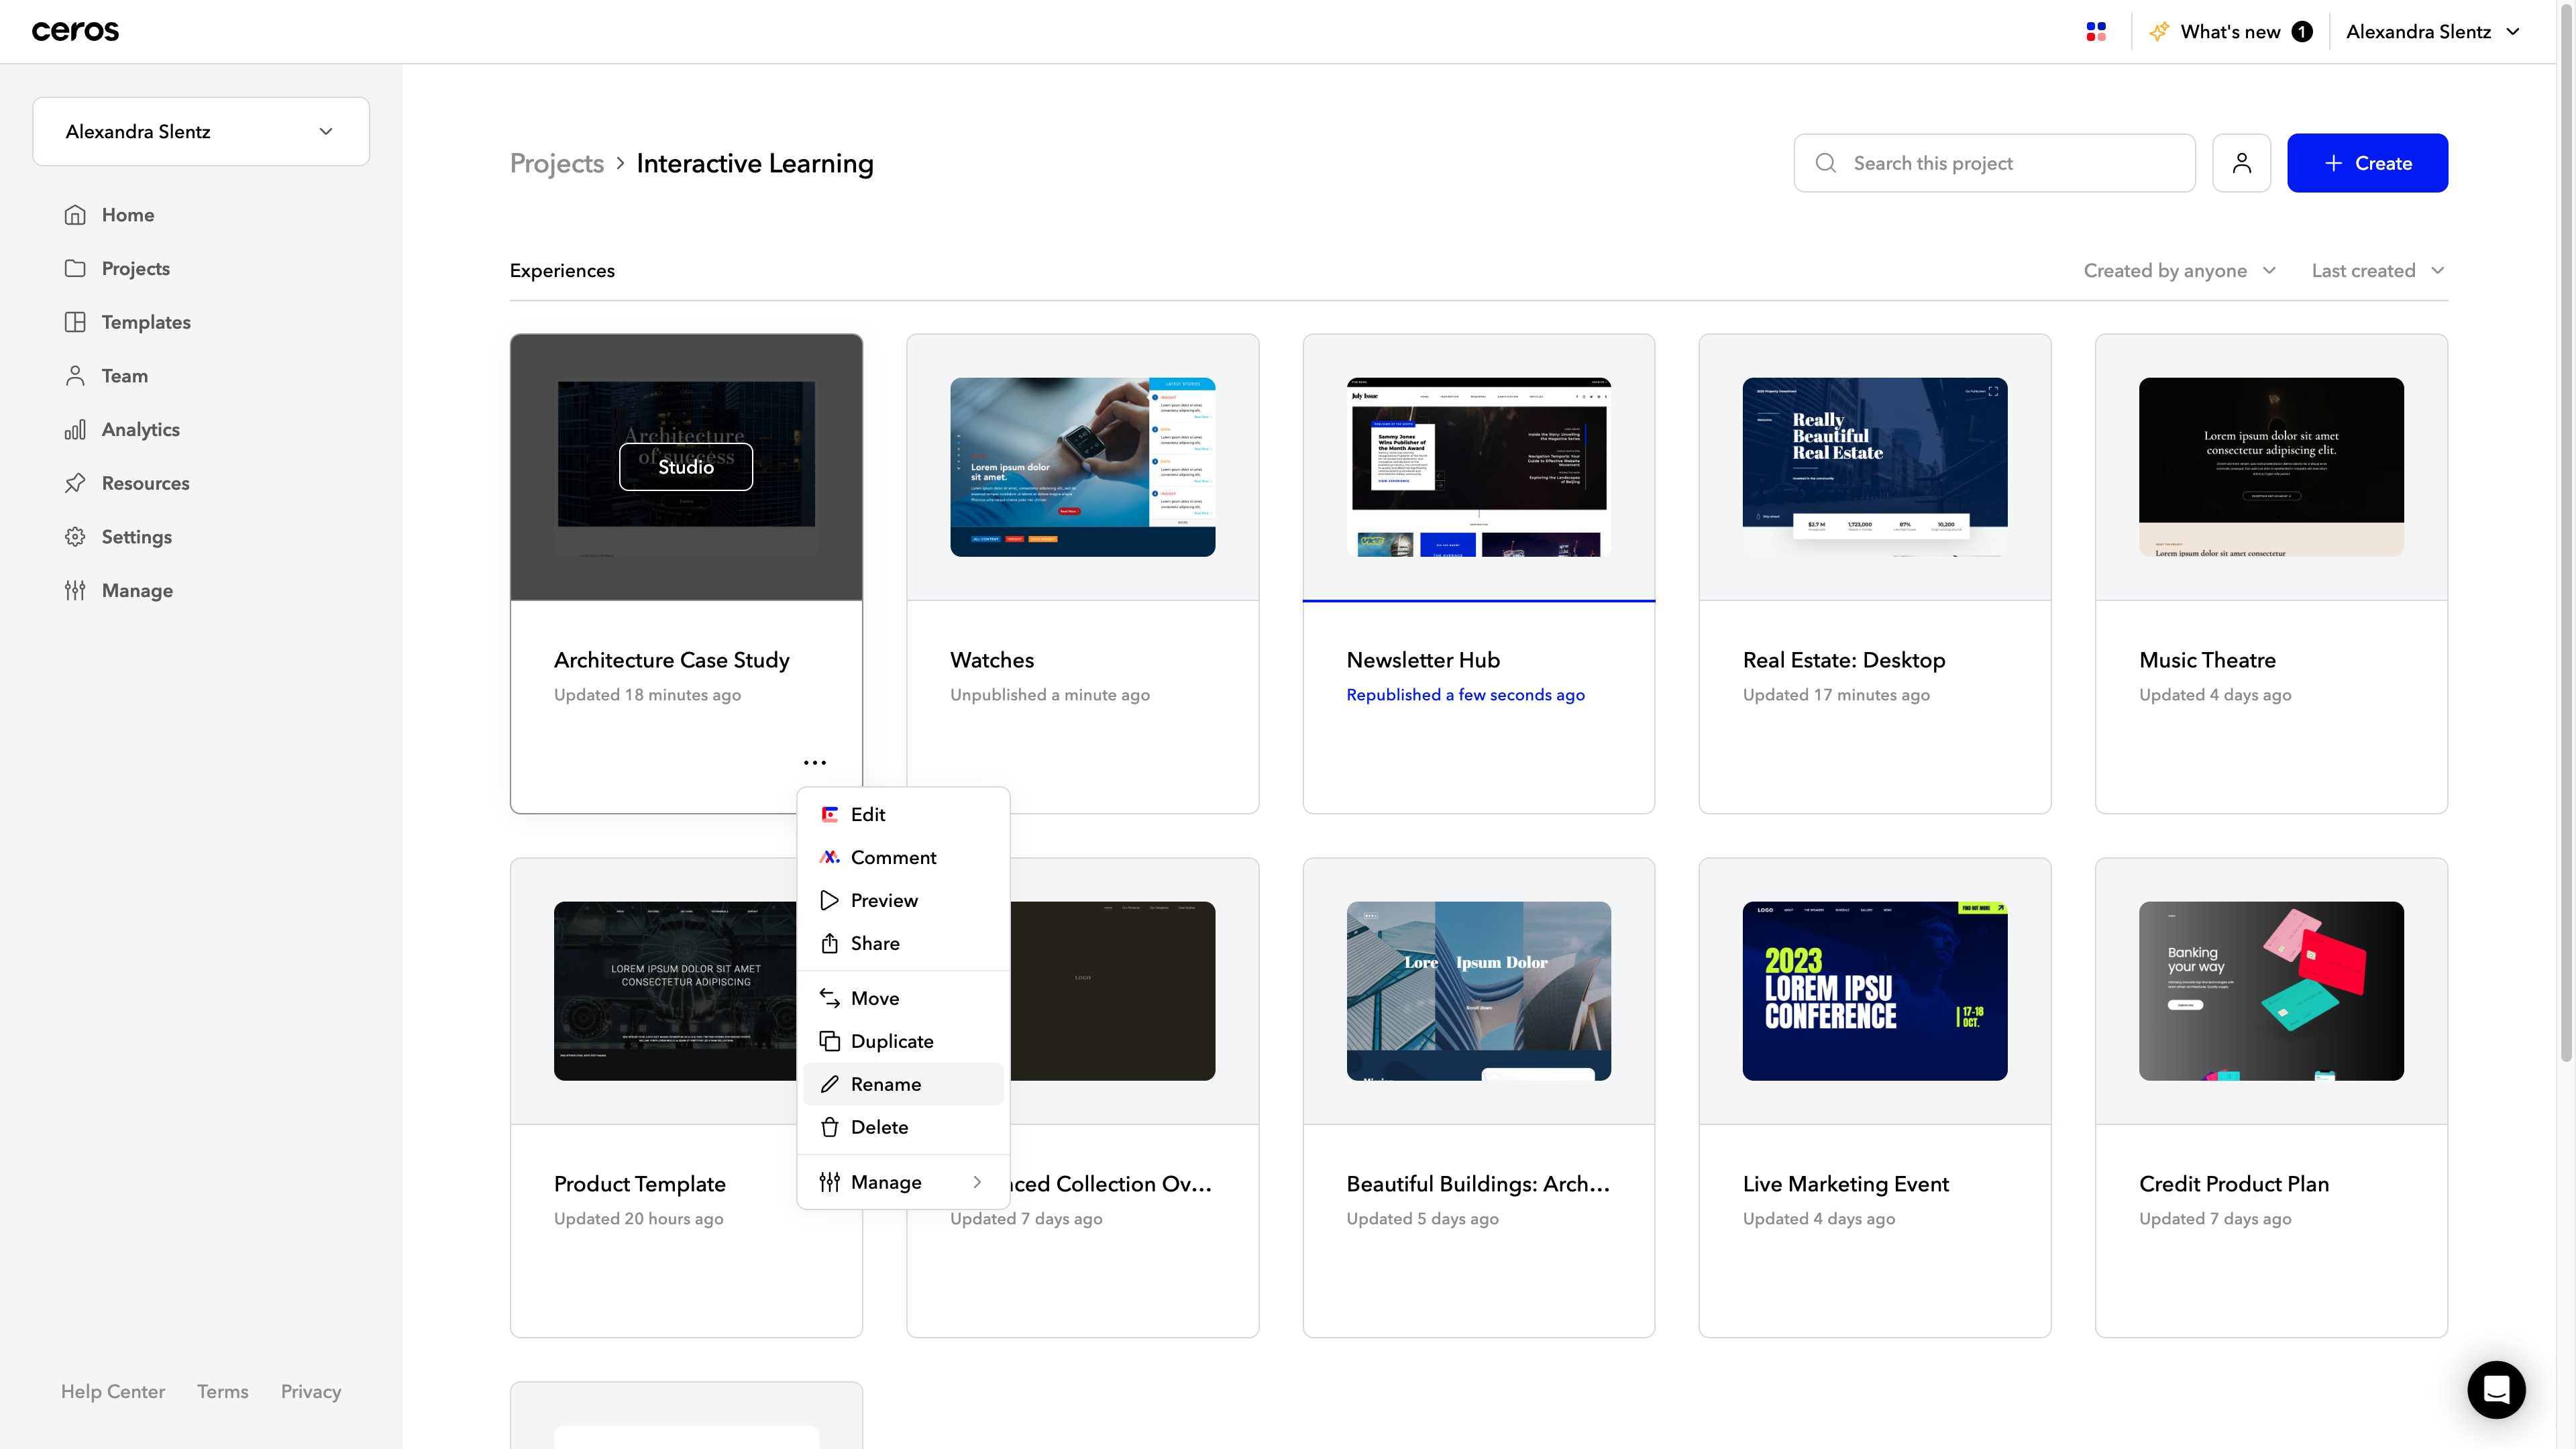Click the search magnifier icon
2576x1449 pixels.
click(x=1825, y=163)
